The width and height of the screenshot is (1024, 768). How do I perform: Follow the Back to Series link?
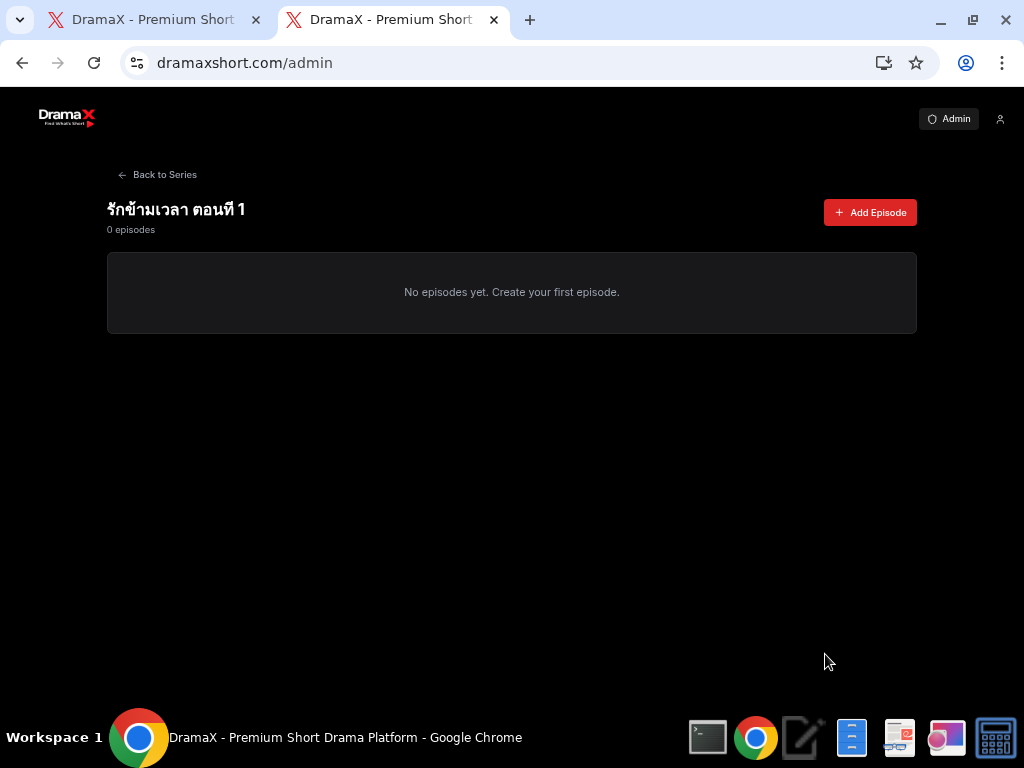tap(157, 175)
